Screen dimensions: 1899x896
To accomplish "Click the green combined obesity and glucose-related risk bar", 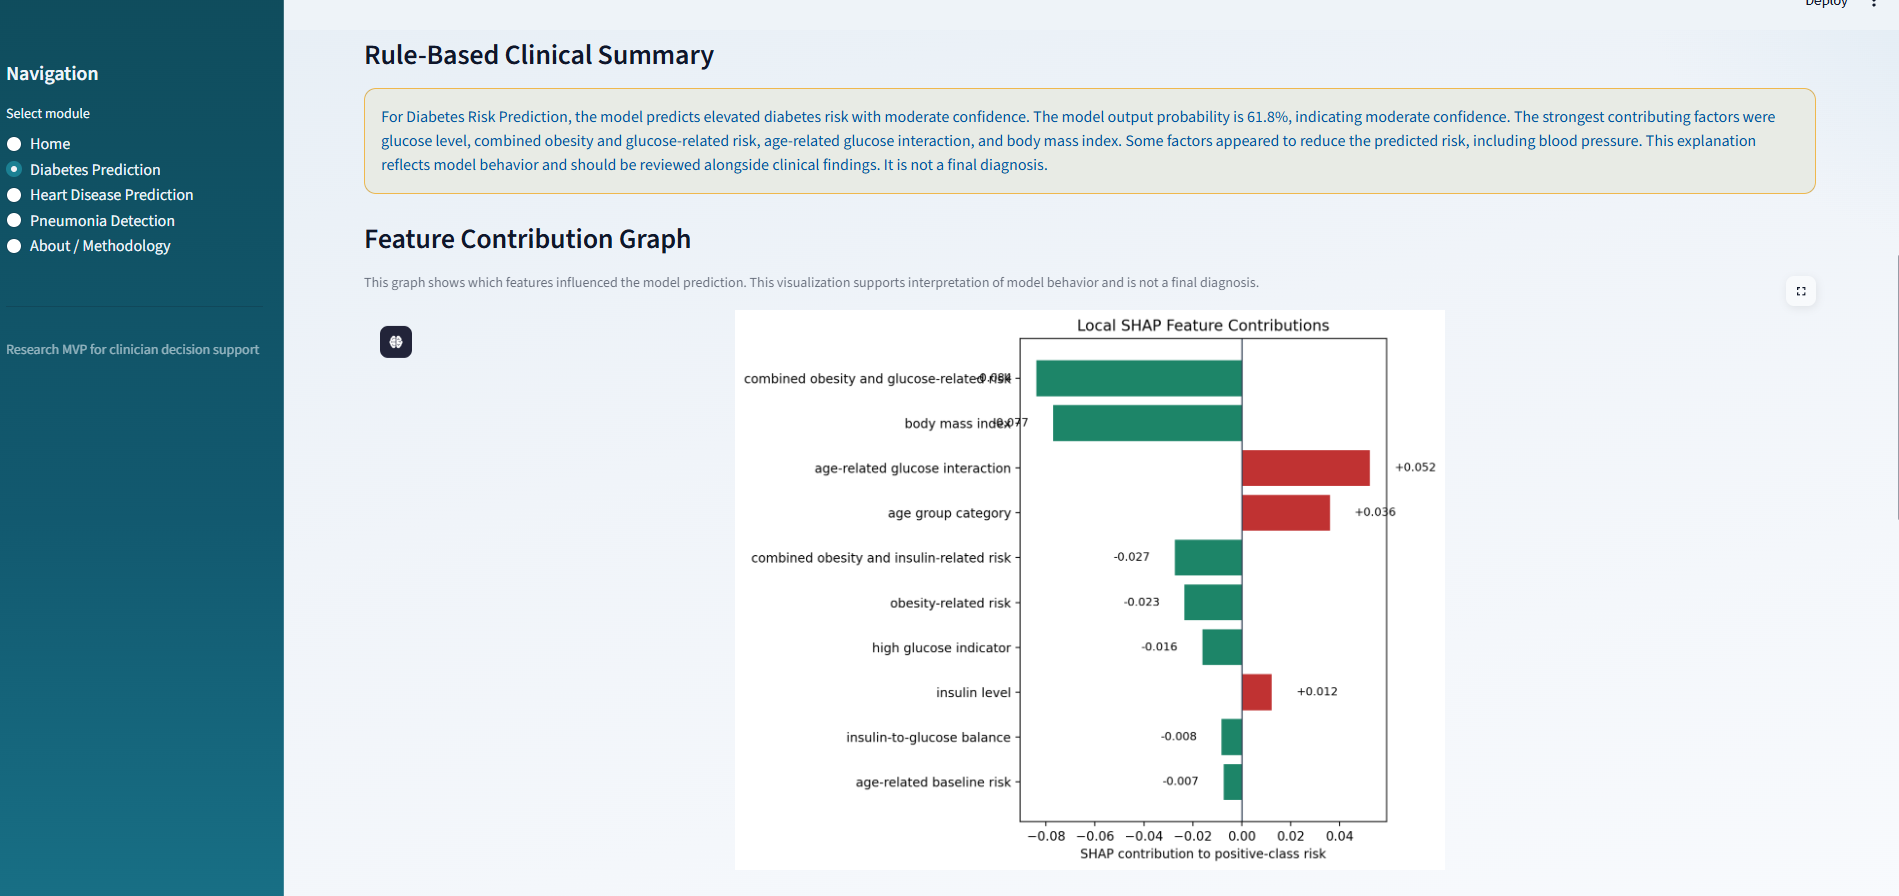I will [1138, 378].
